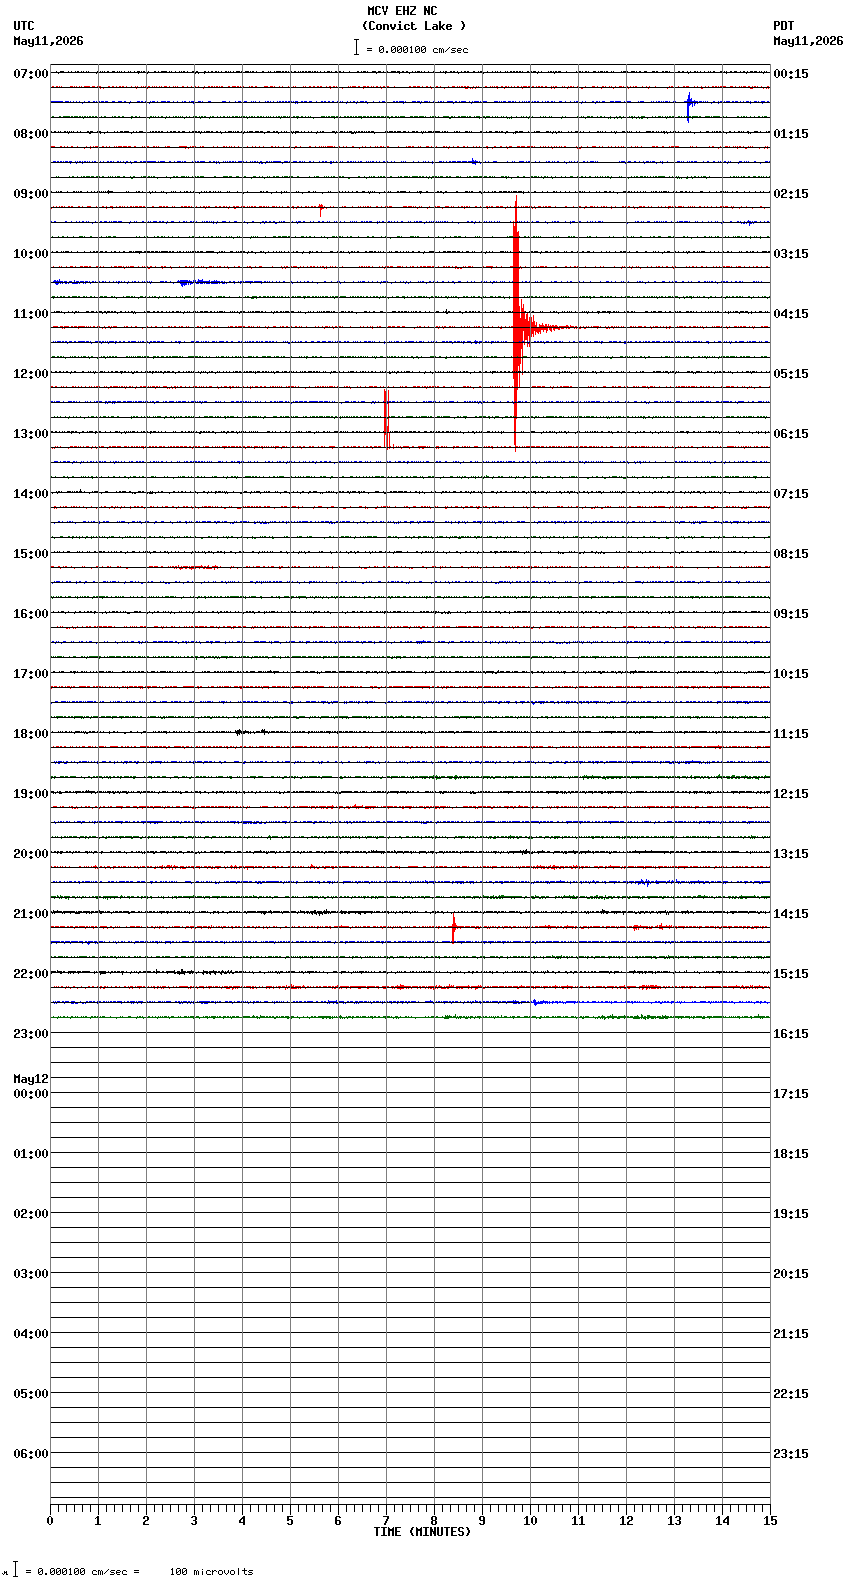Click the 'May11,2026' date under UTC

tap(48, 41)
